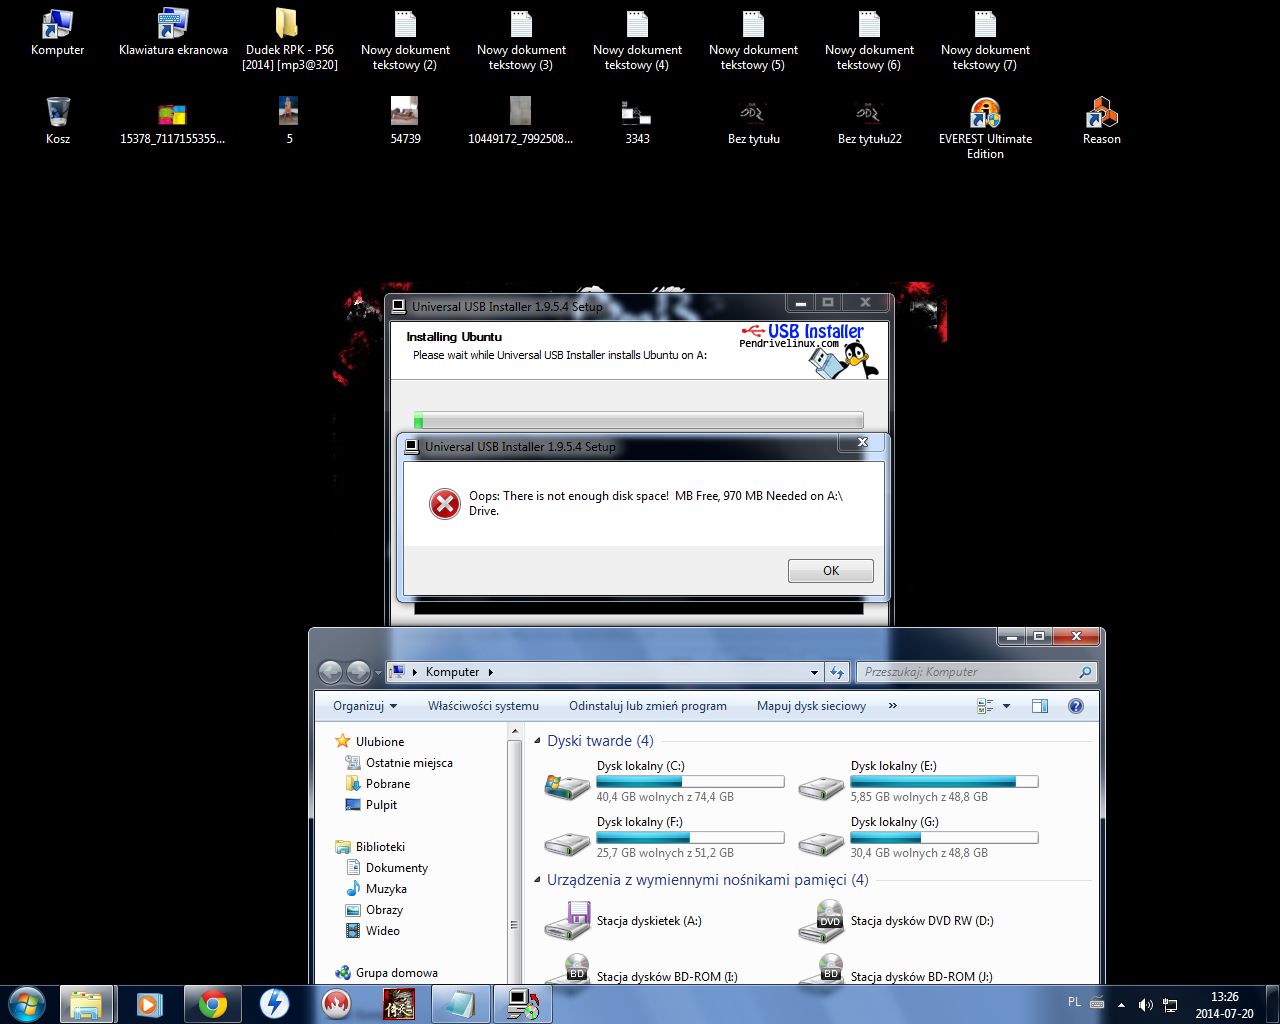Open the Organizuj menu
The image size is (1280, 1024).
[x=365, y=706]
